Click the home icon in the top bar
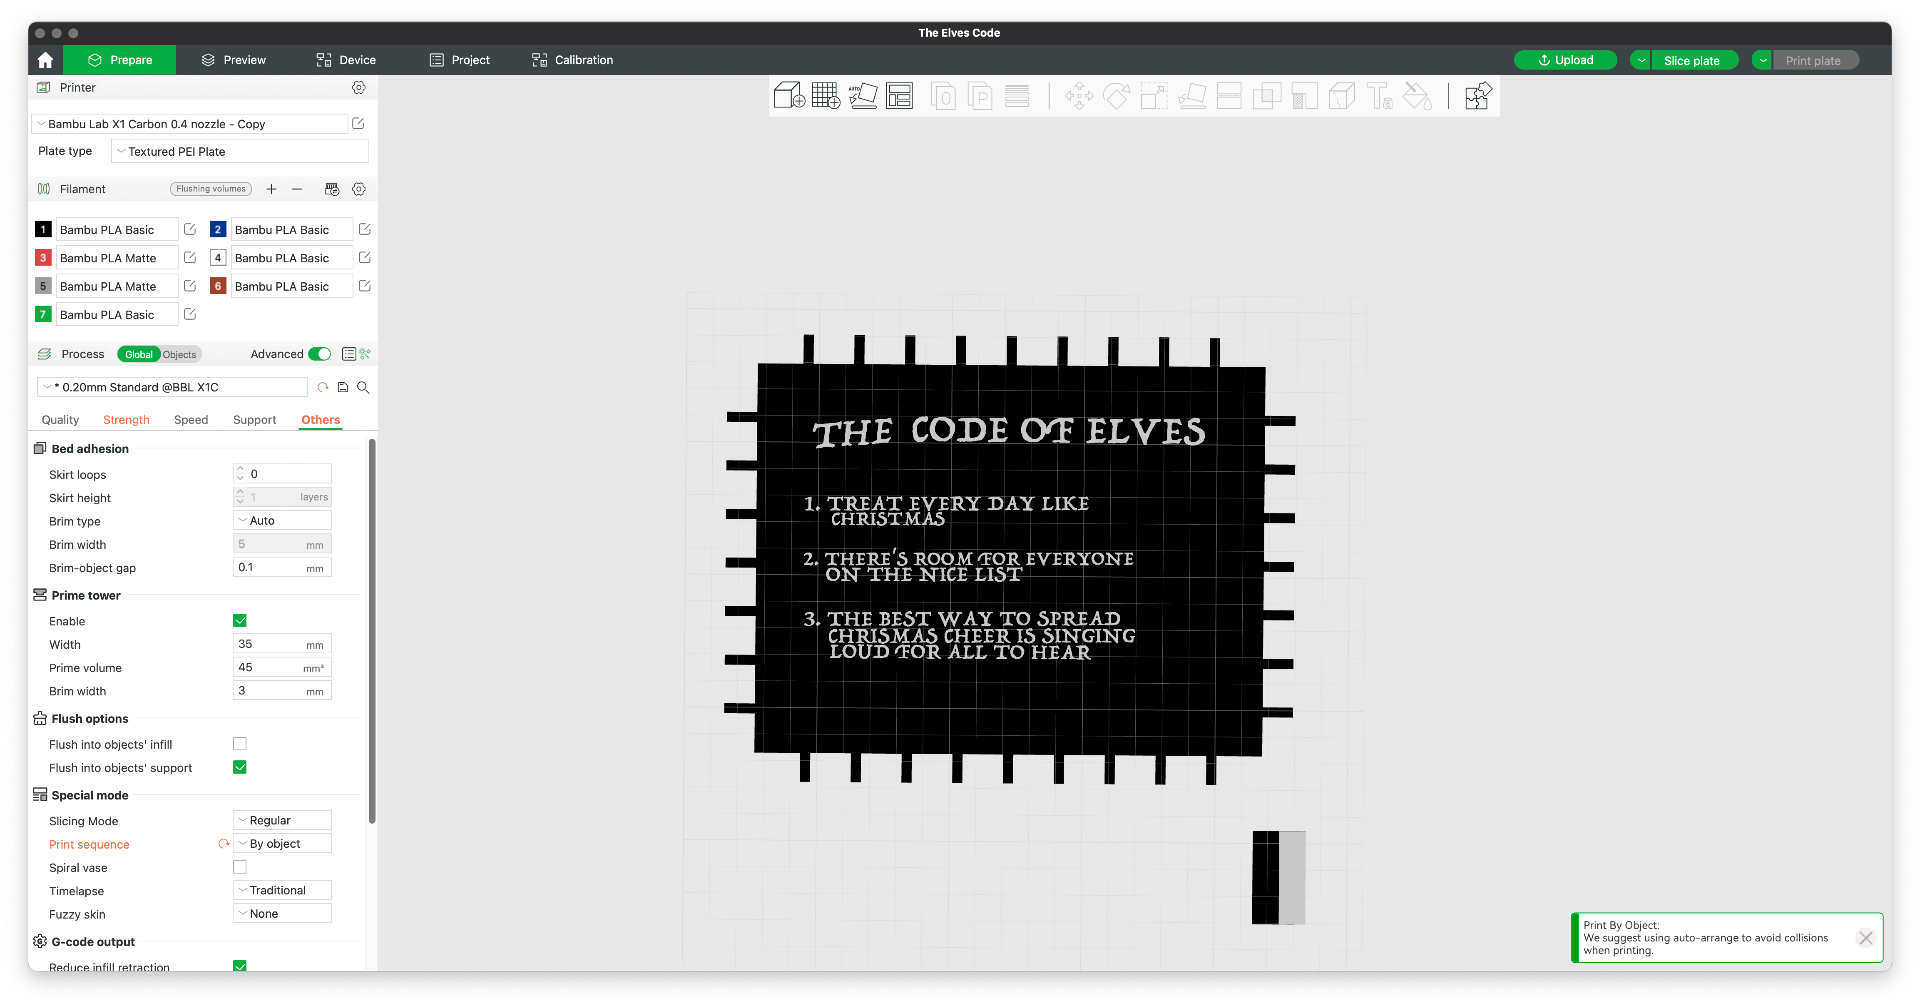The width and height of the screenshot is (1920, 1006). tap(45, 60)
